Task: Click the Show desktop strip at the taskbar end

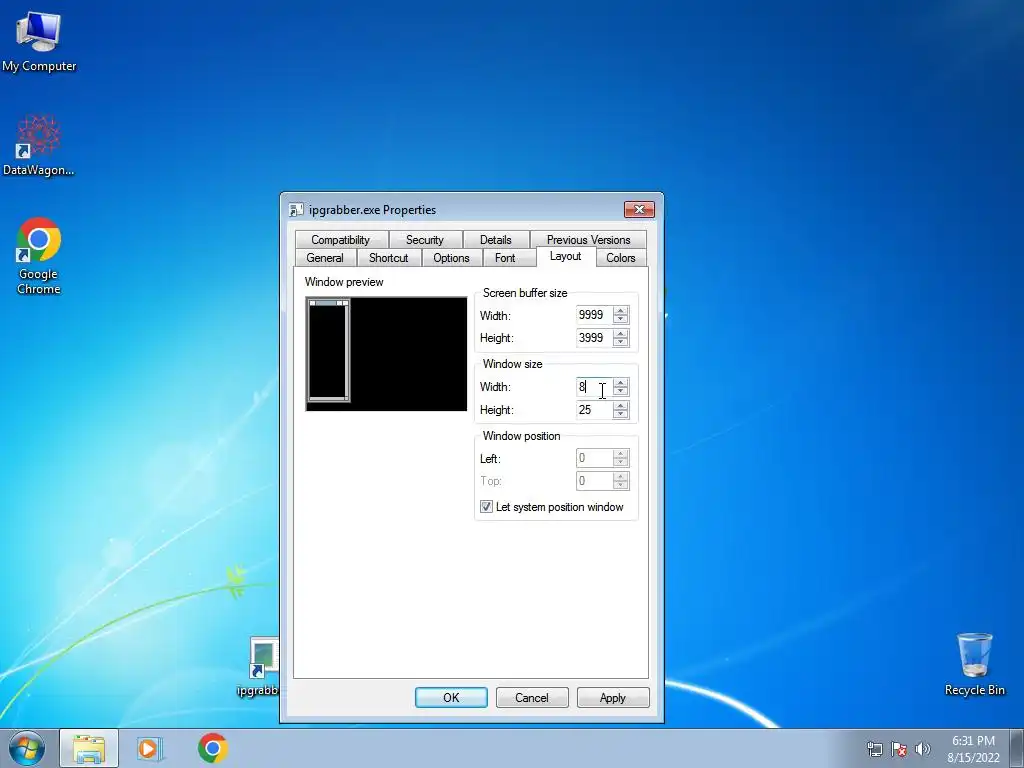Action: (1017, 748)
